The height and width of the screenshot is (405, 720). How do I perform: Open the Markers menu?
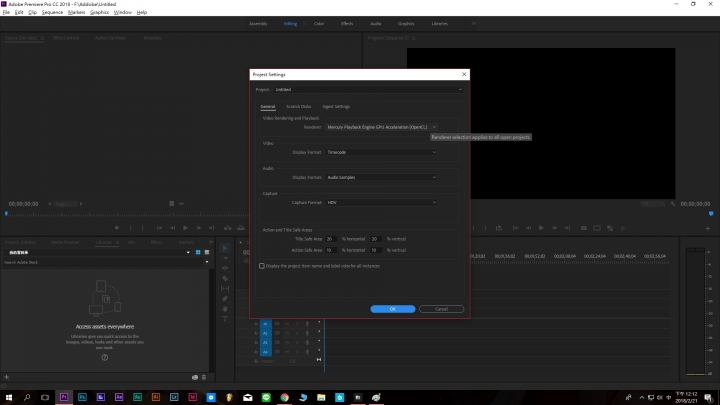(x=76, y=12)
